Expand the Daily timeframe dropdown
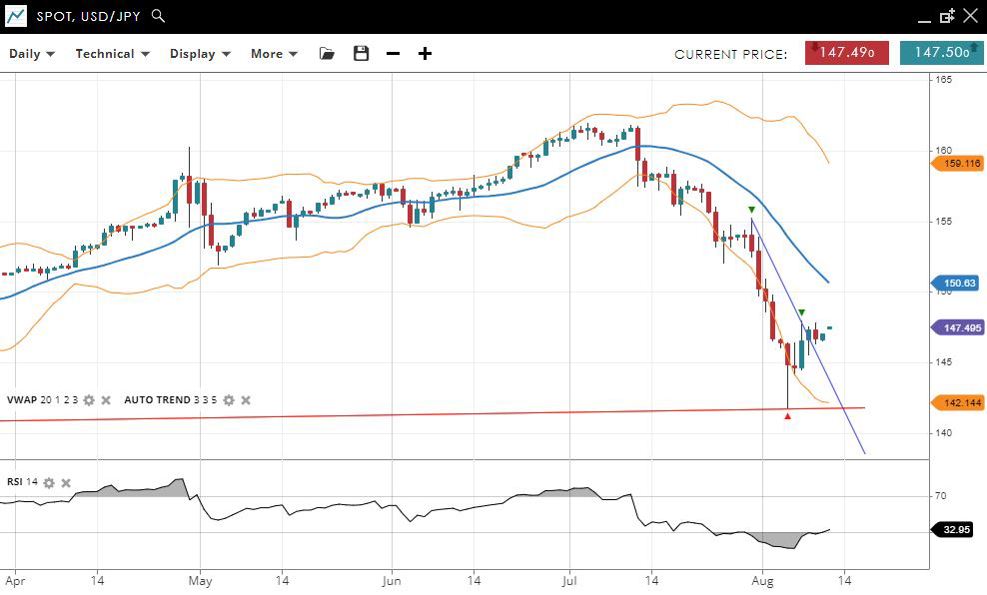Screen dimensions: 987x595 point(32,54)
